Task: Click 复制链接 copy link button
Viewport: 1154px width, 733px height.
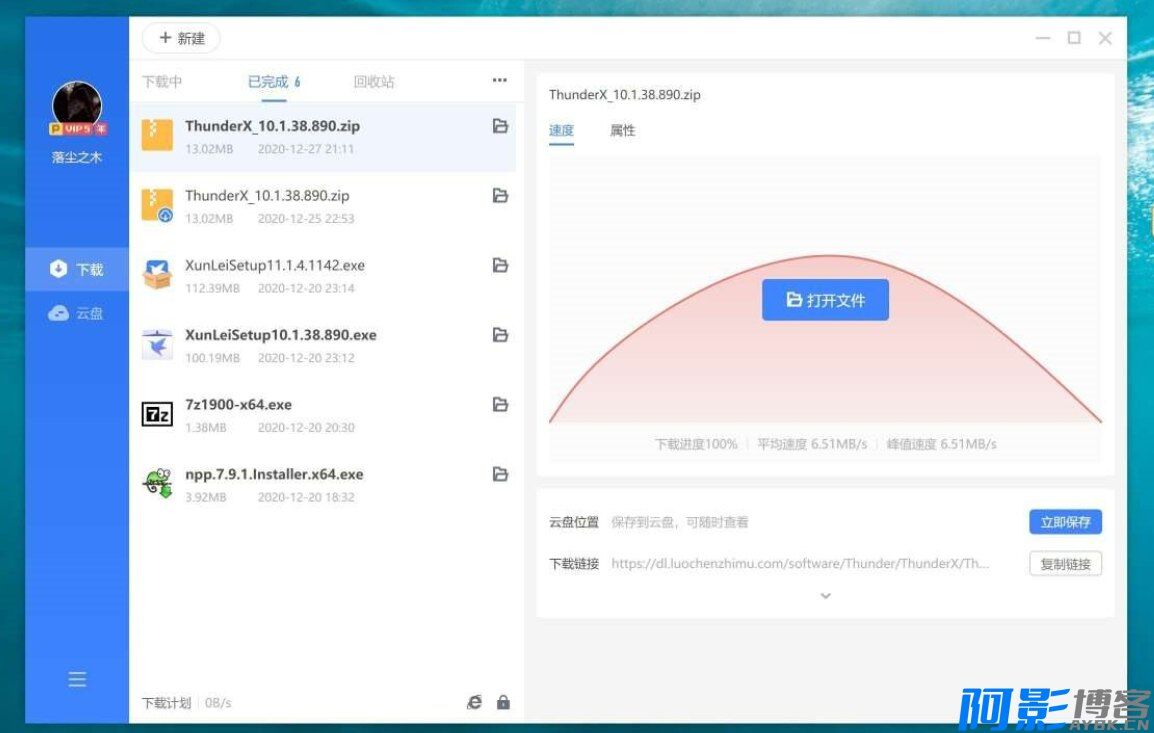Action: coord(1065,564)
